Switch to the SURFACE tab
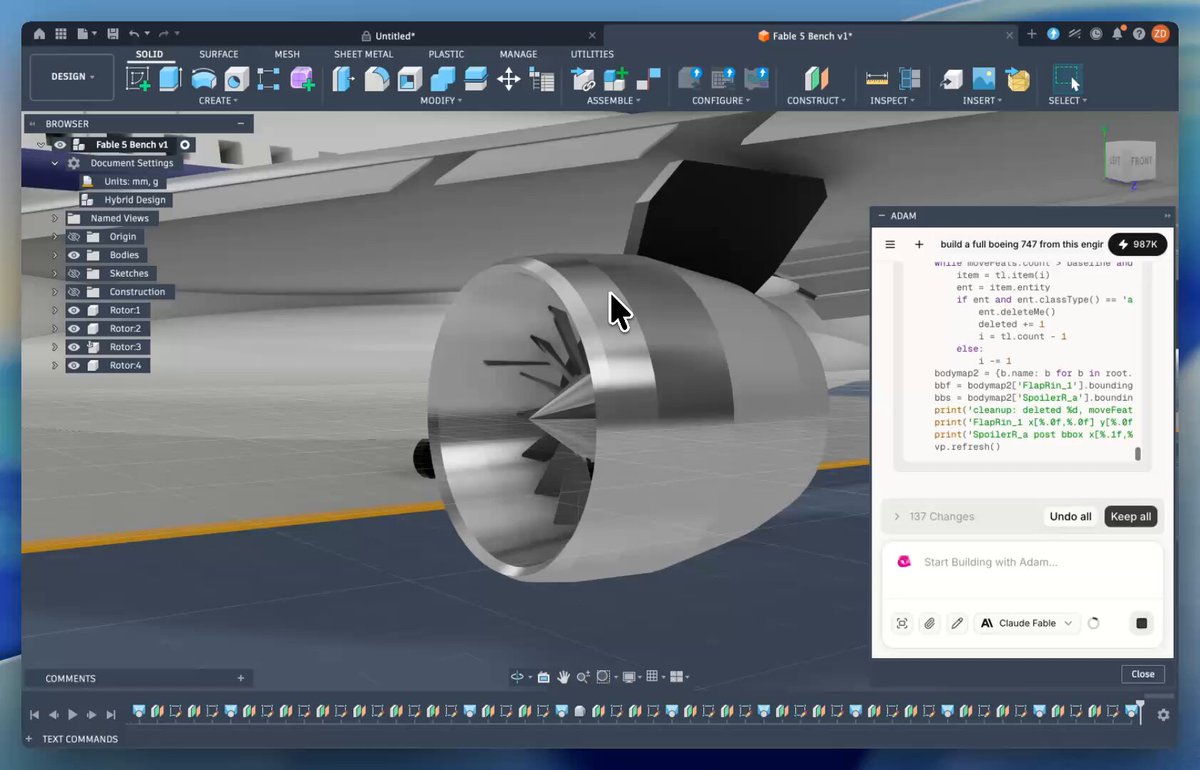1200x770 pixels. tap(219, 54)
